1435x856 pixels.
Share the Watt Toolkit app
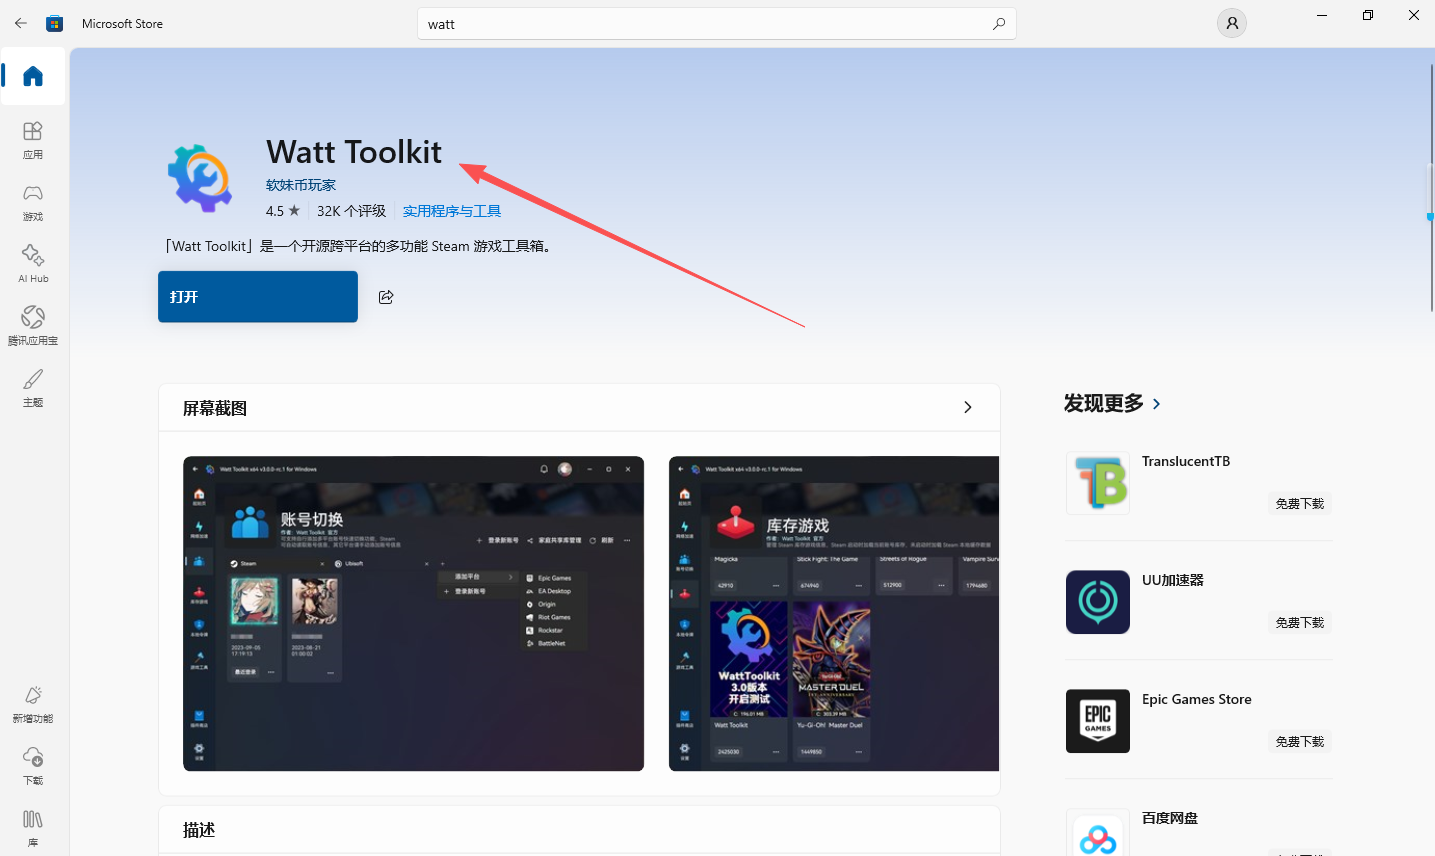386,297
